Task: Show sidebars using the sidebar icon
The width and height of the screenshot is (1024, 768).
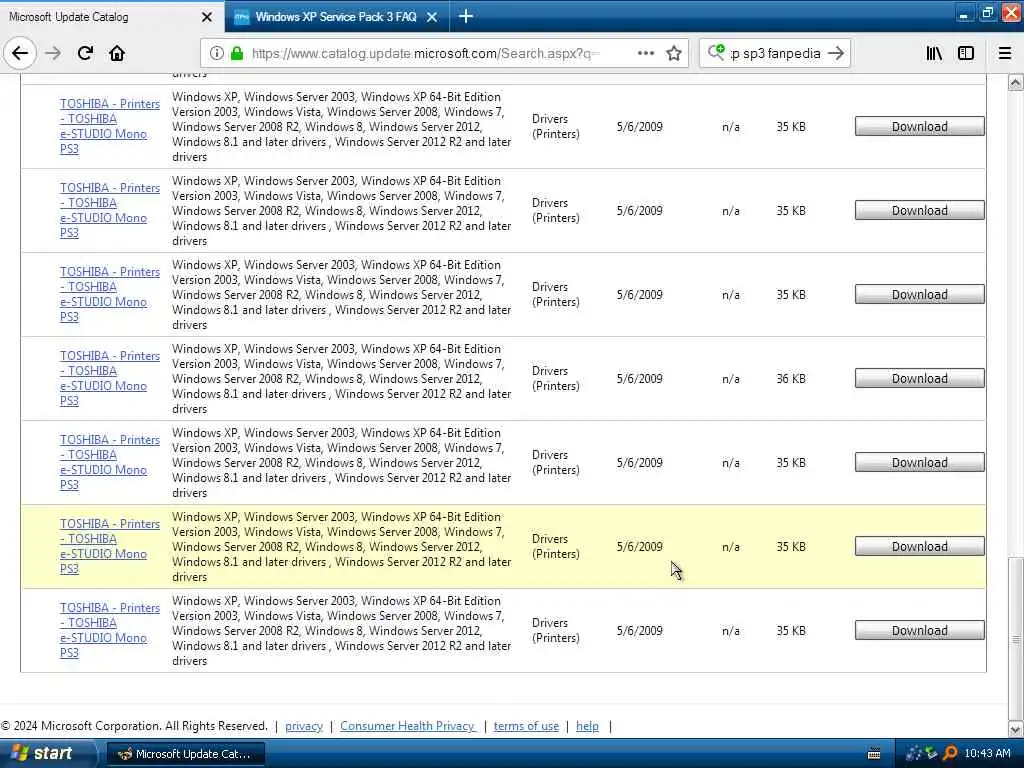Action: tap(966, 53)
